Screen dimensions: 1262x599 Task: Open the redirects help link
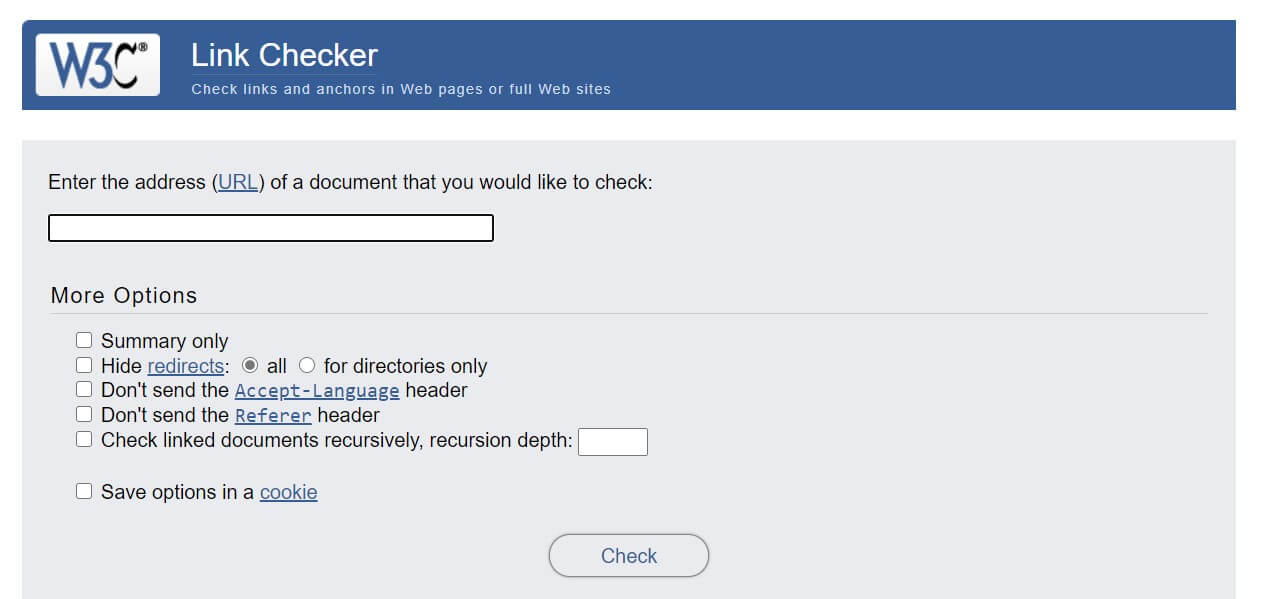[186, 366]
